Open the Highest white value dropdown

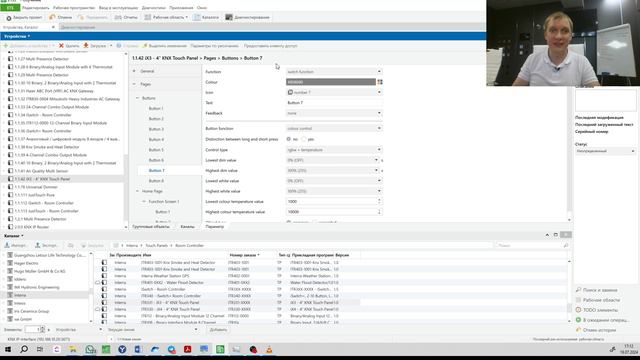(334, 191)
